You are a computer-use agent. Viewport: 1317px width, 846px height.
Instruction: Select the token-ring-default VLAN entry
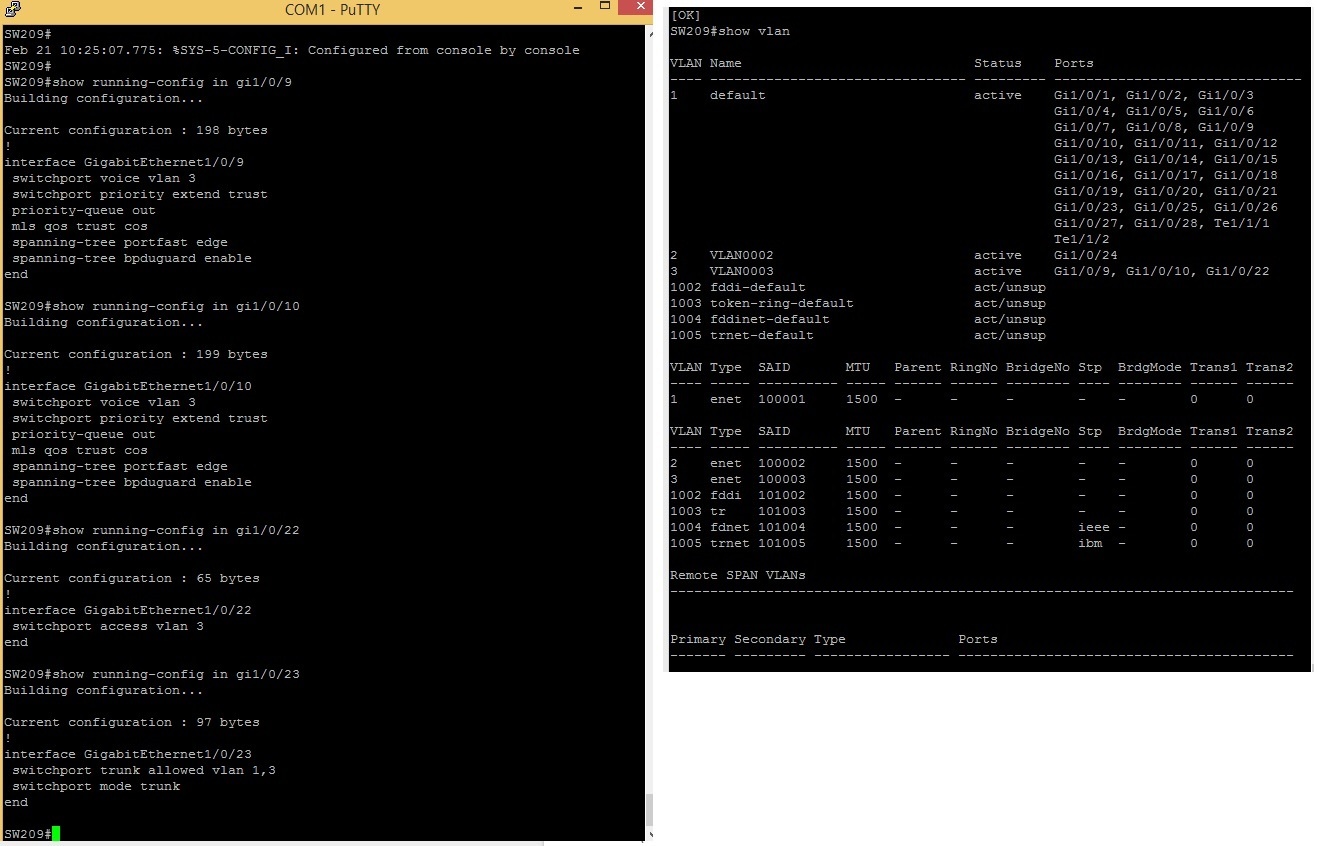click(860, 303)
